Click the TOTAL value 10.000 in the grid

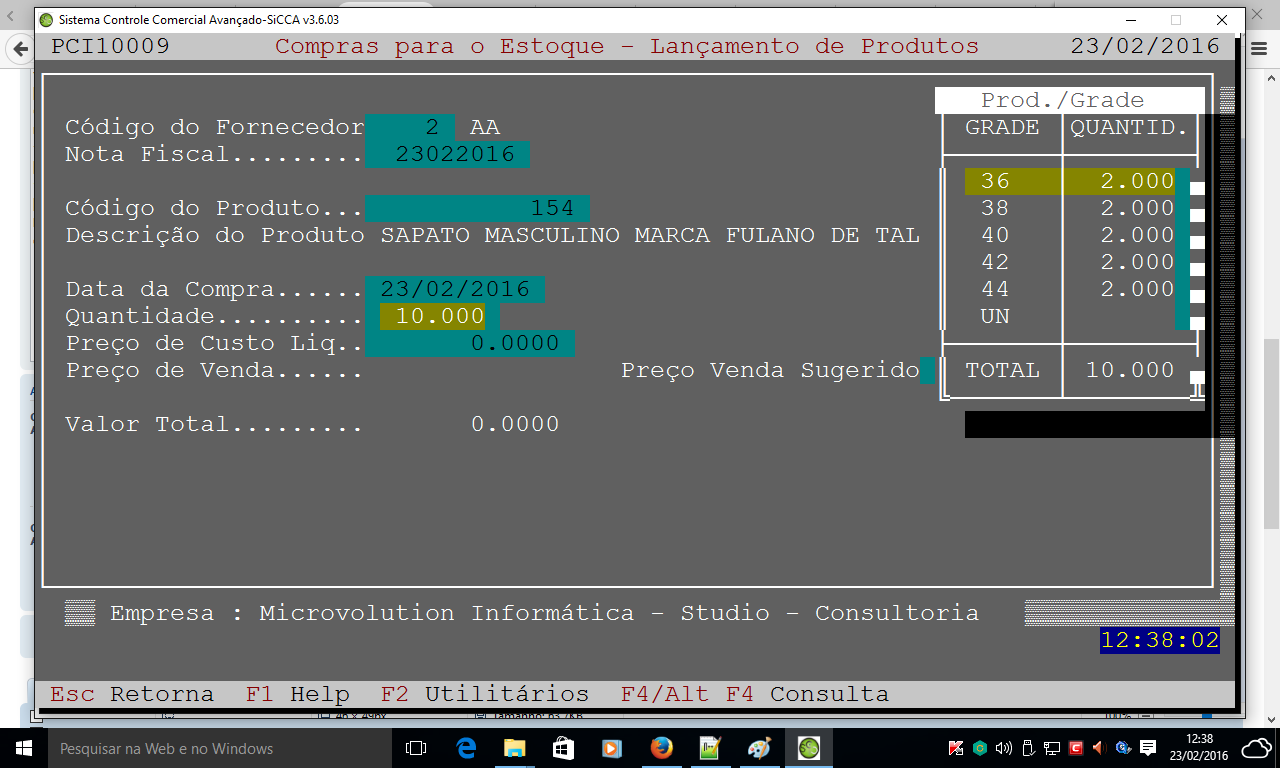[x=1130, y=370]
